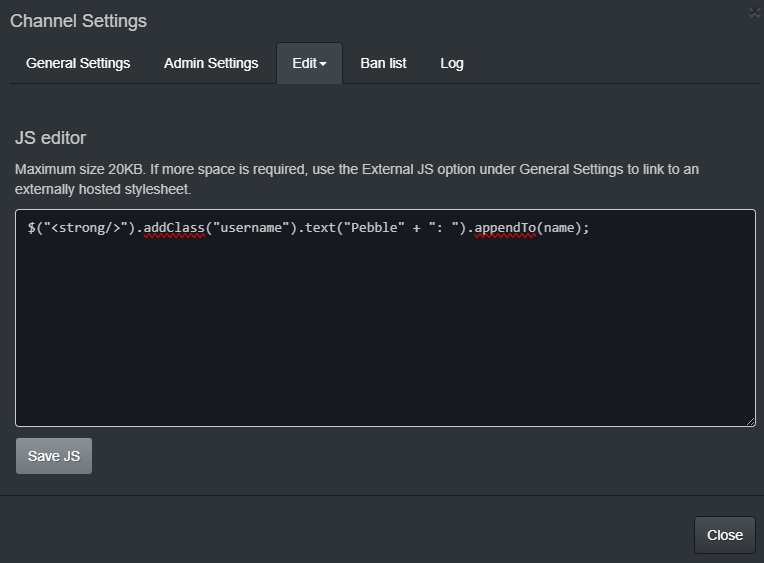Click the textarea resize handle corner
Image resolution: width=764 pixels, height=563 pixels.
tap(750, 421)
